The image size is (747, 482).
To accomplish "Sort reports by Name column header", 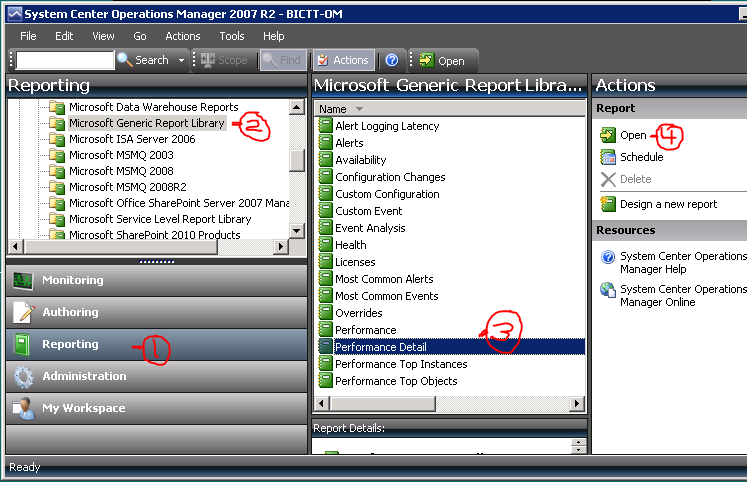I will (449, 109).
